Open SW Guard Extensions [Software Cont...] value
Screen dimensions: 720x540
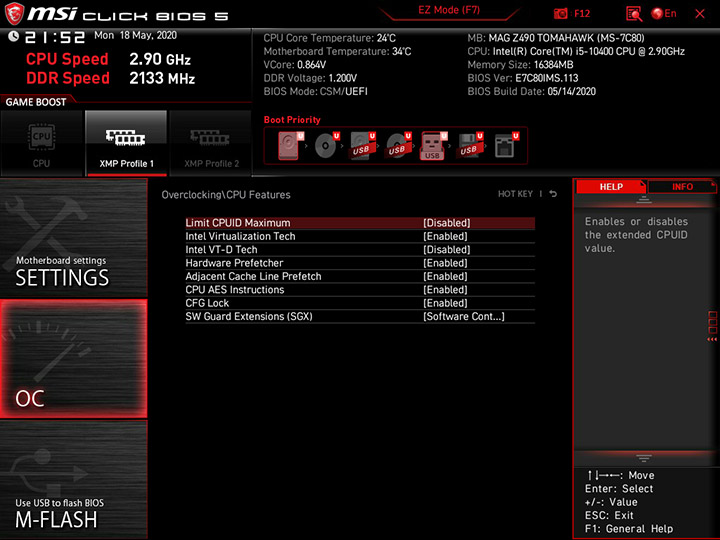tap(464, 316)
